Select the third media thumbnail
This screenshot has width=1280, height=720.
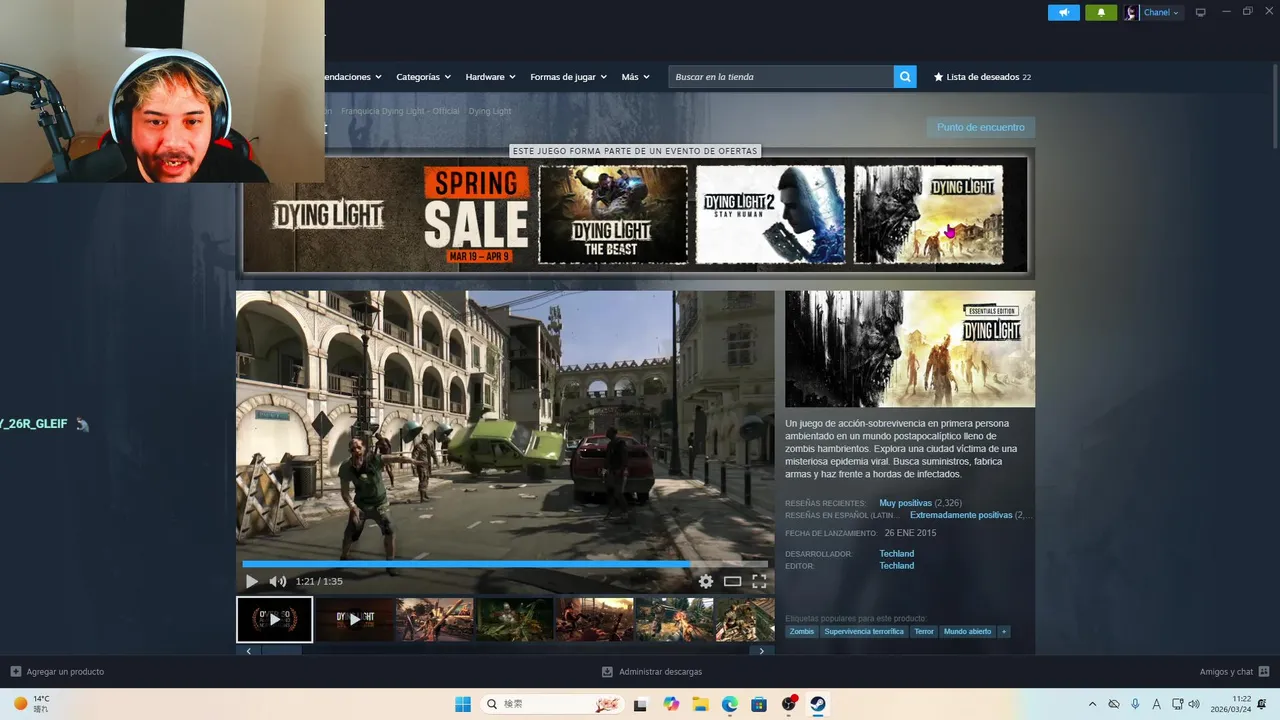(434, 619)
